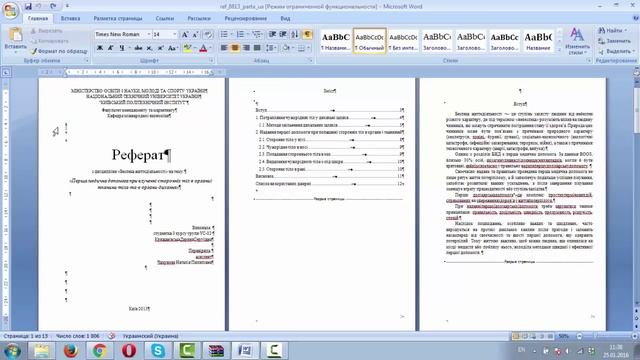Screen dimensions: 640x360
Task: Open WinRAR from the taskbar
Action: [x=216, y=351]
